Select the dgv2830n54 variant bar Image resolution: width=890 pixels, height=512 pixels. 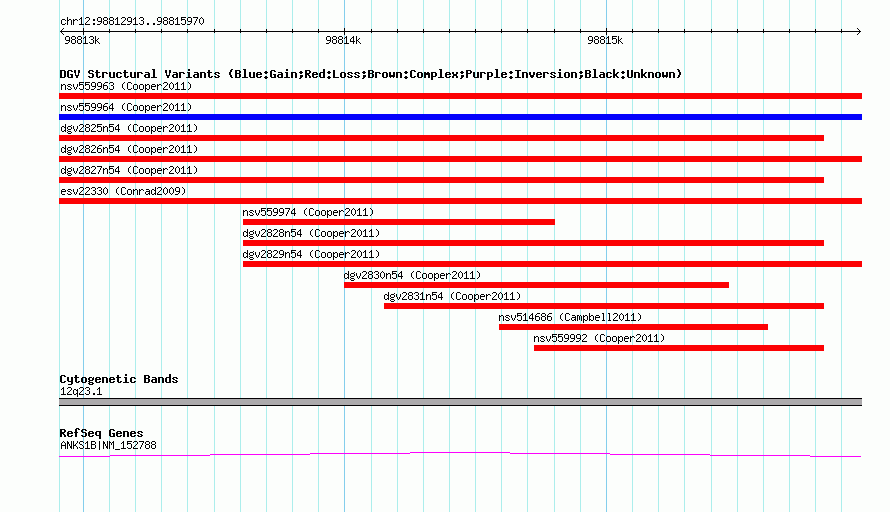pos(536,285)
